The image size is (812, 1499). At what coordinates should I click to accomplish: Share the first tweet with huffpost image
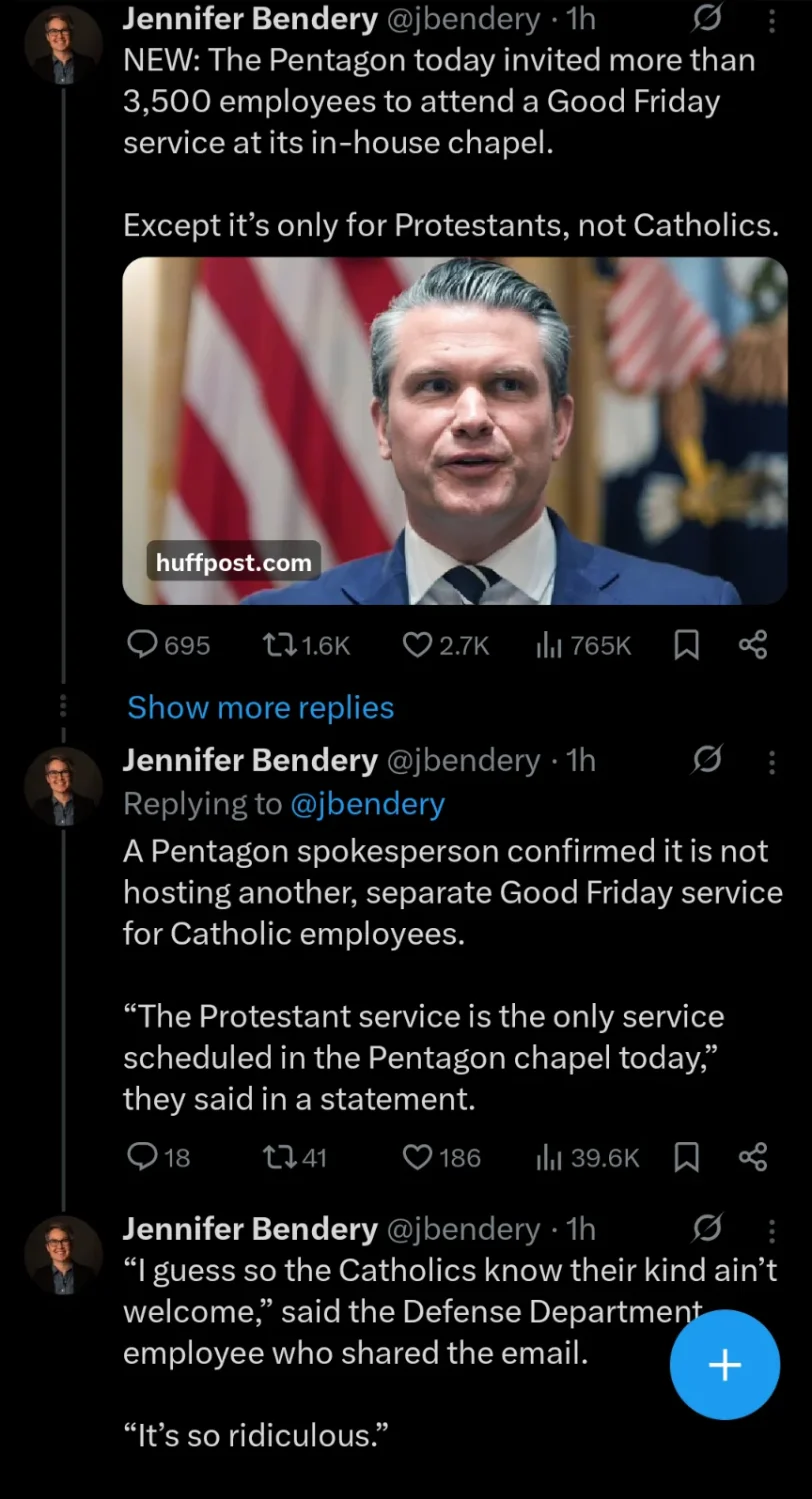[x=752, y=646]
